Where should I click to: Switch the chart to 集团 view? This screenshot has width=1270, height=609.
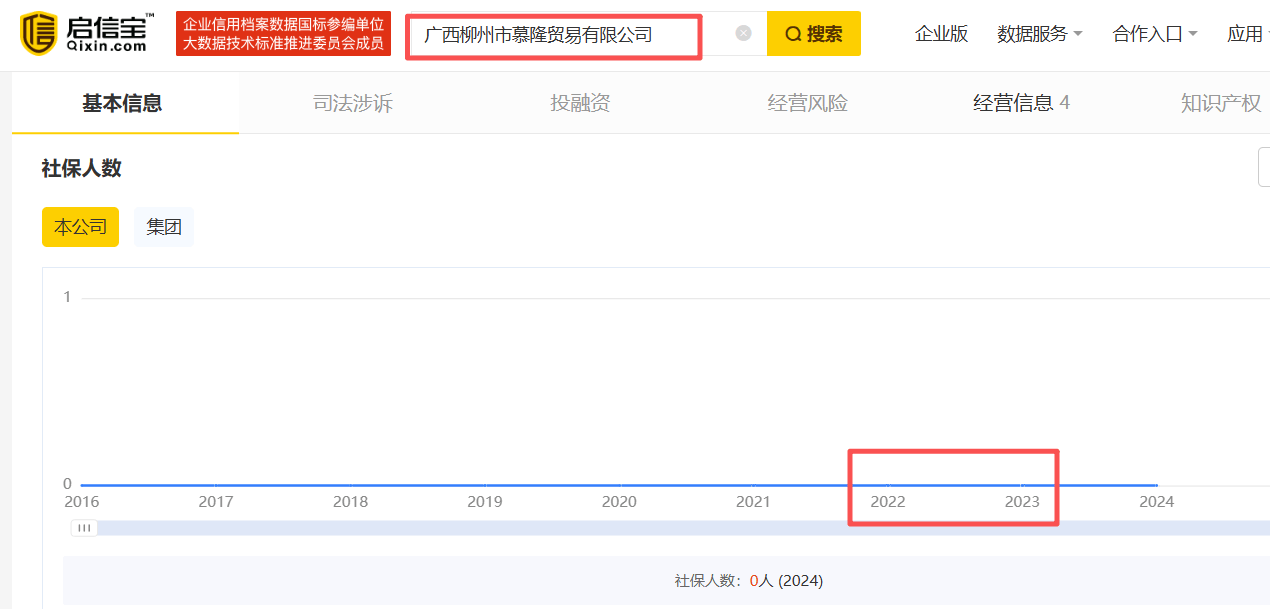click(x=164, y=227)
